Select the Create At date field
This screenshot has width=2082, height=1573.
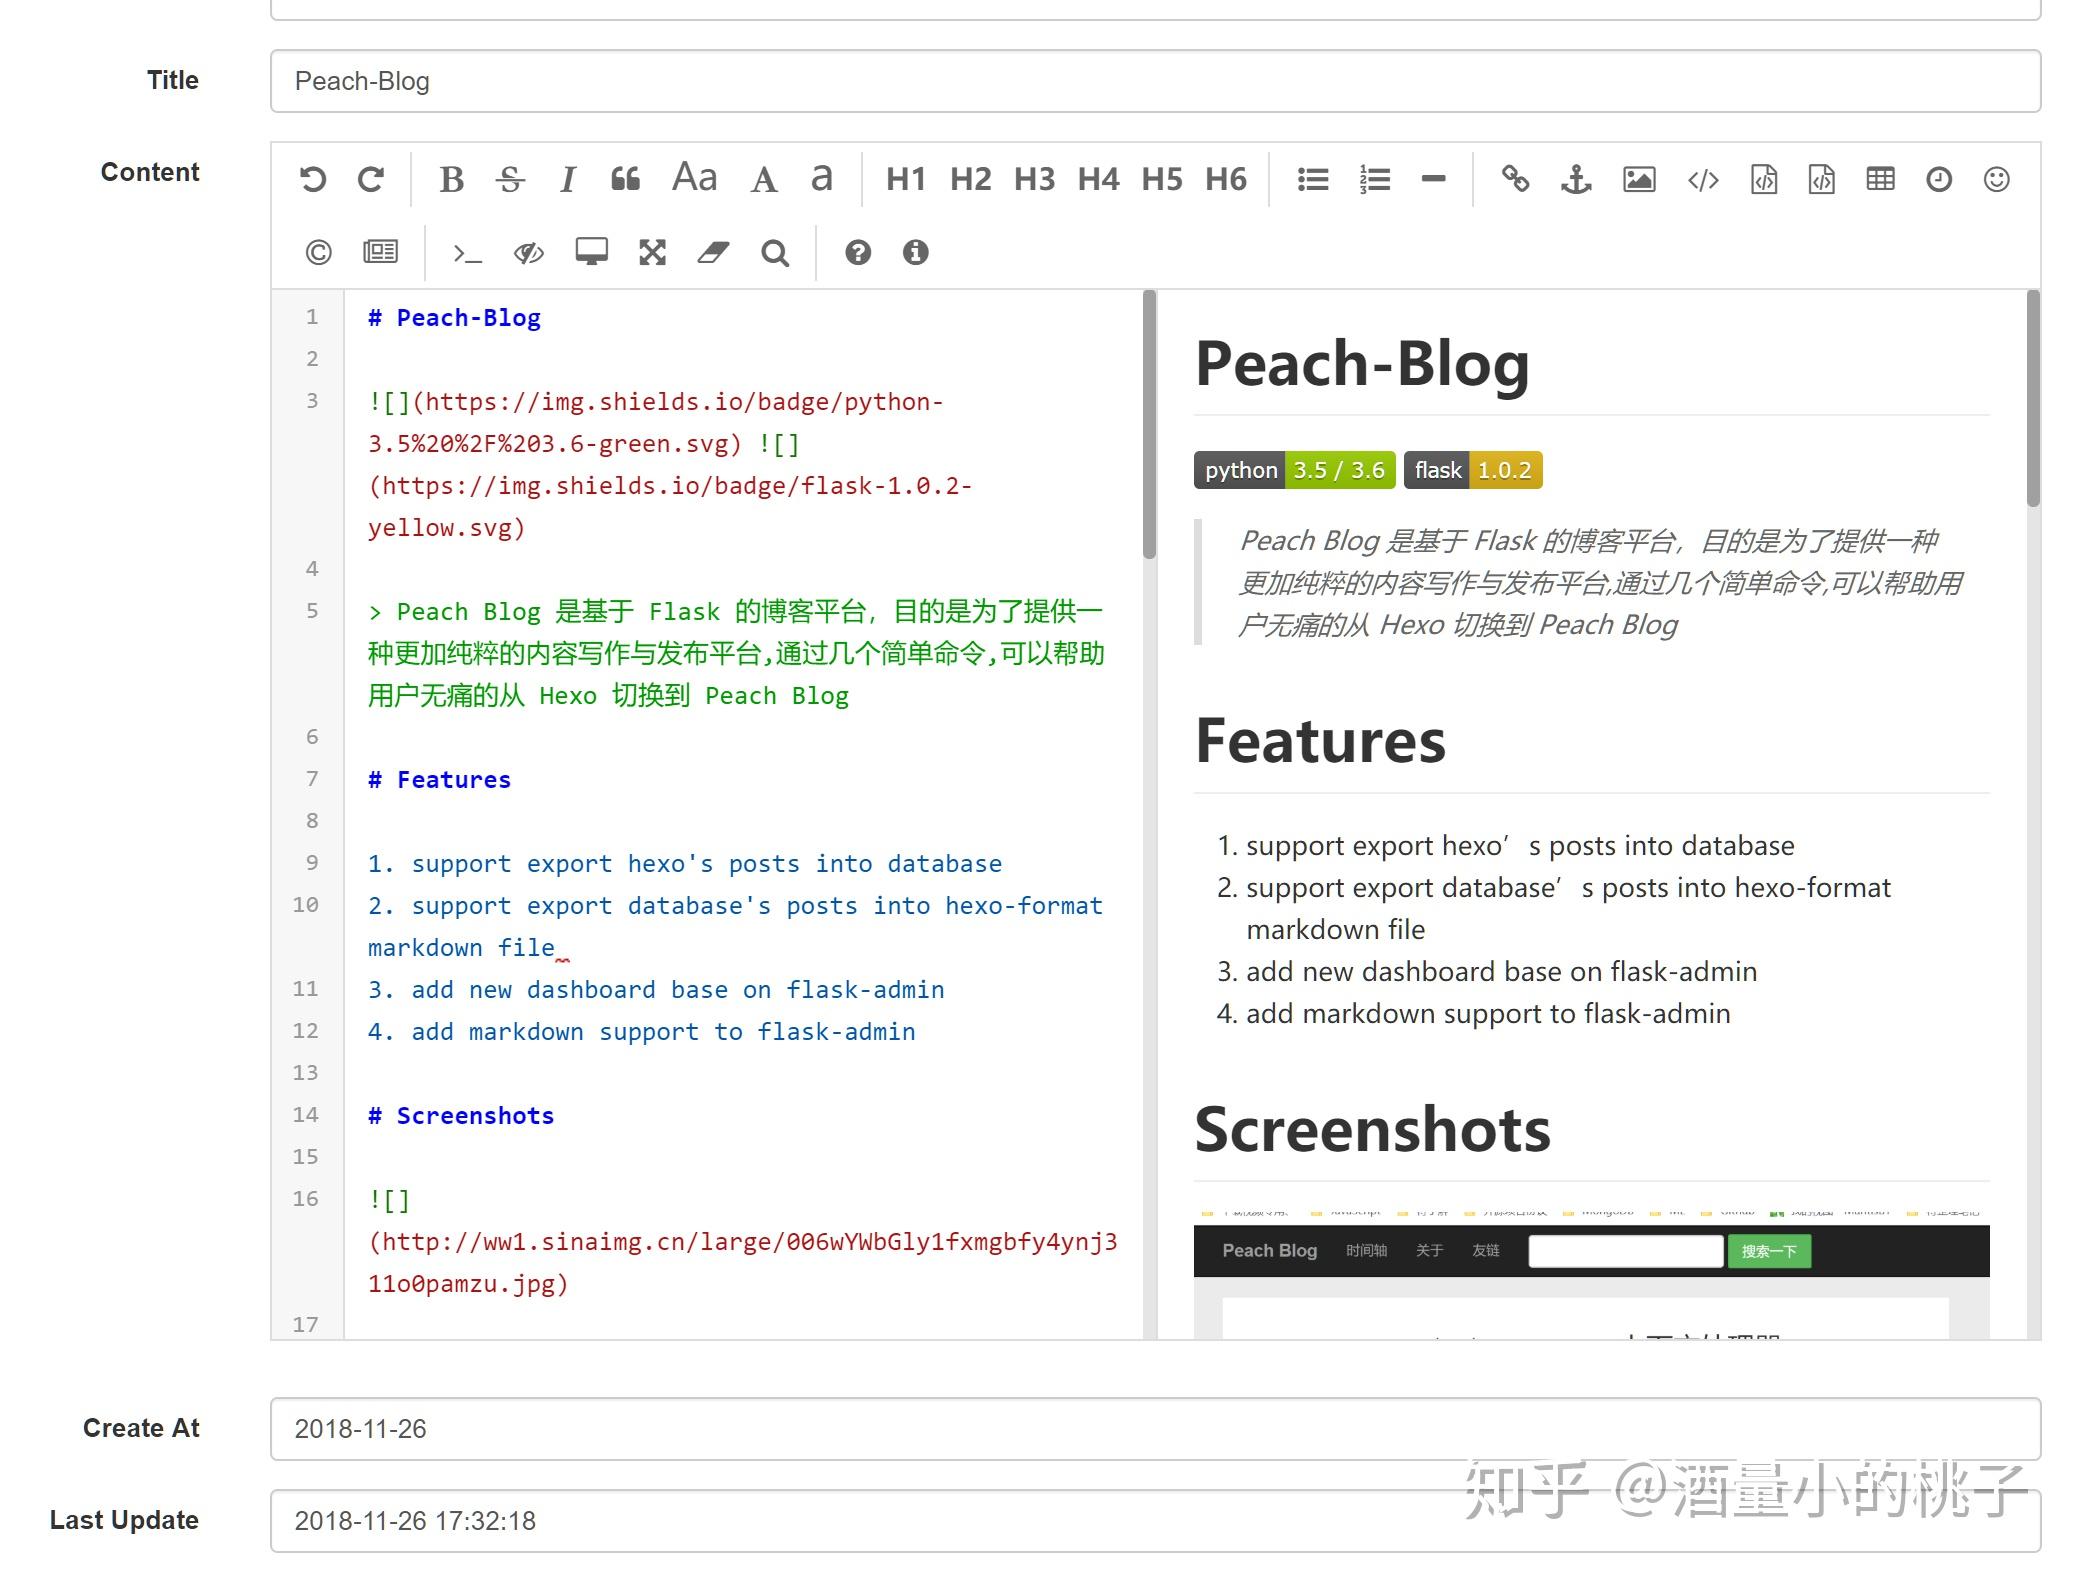click(700, 1429)
